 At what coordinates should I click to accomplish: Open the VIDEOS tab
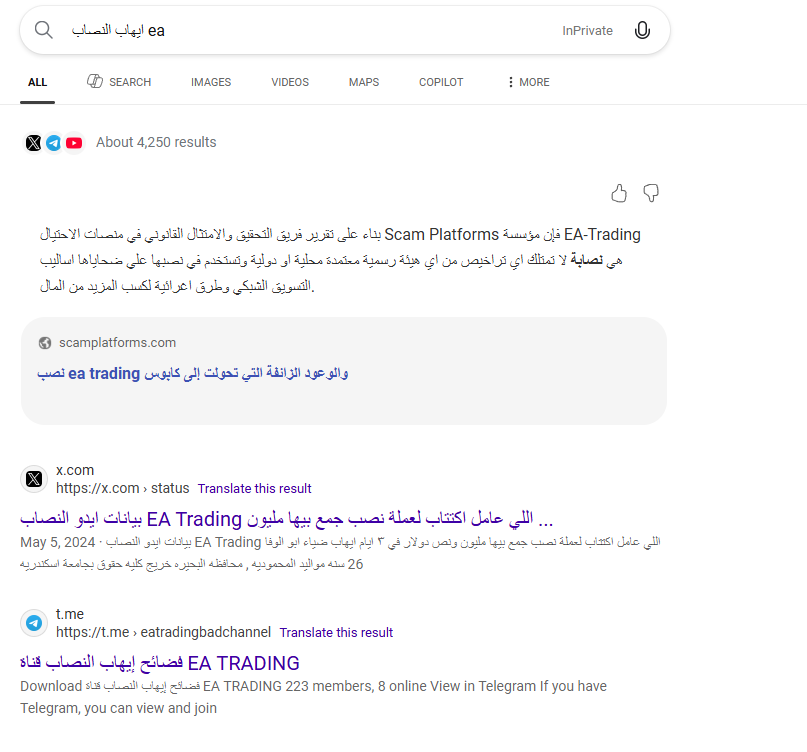(290, 82)
